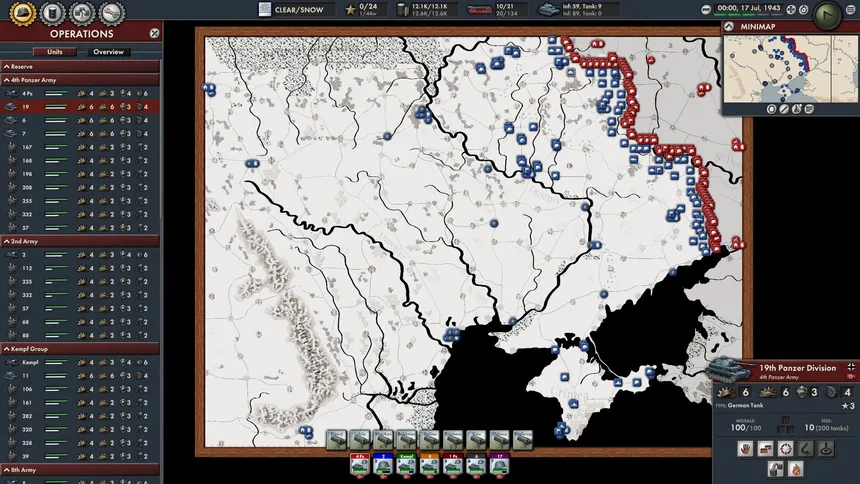This screenshot has height=484, width=860.
Task: Select the 168 division row in the list
Action: 80,161
